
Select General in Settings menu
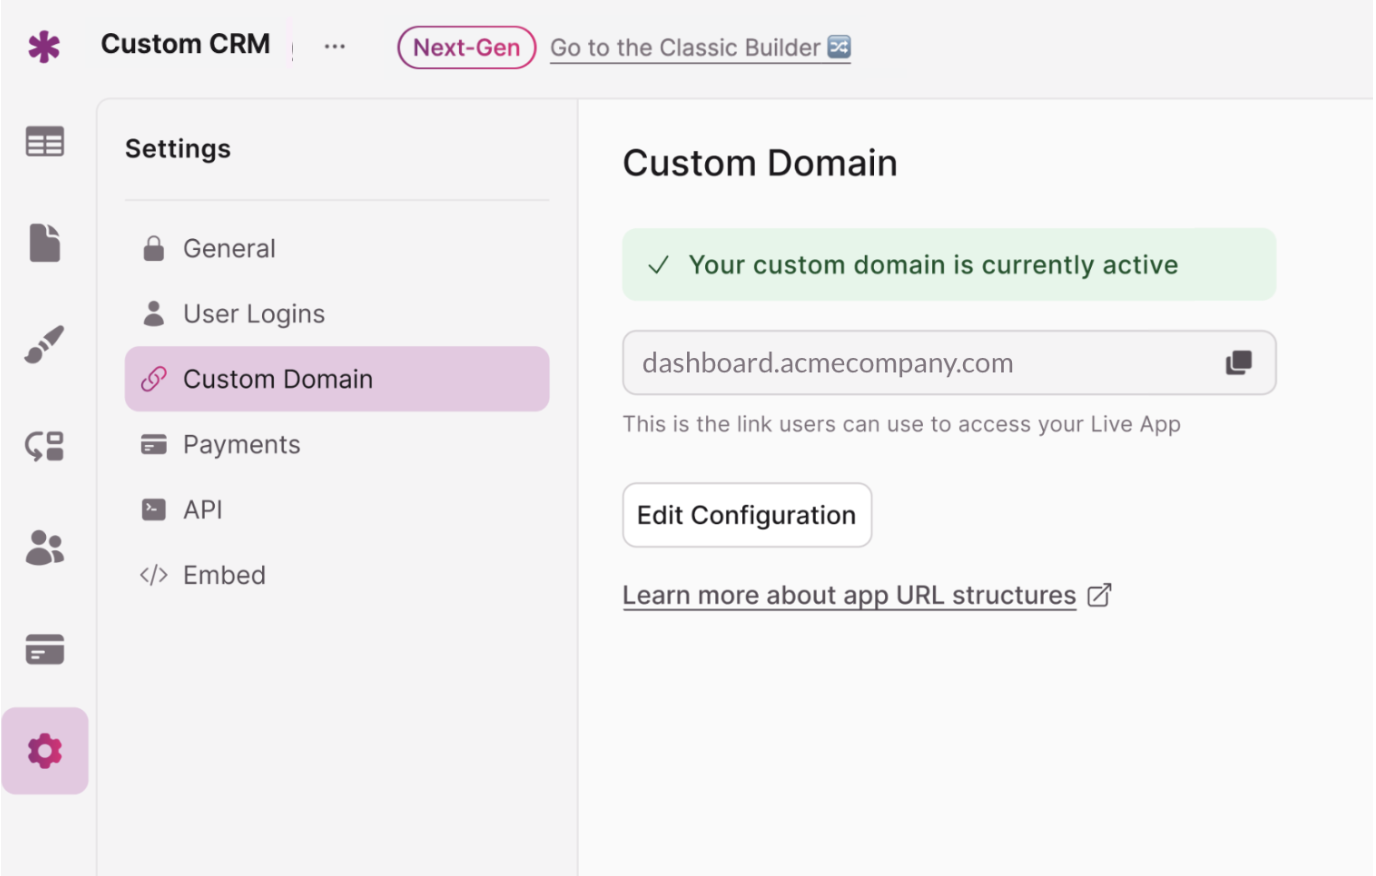click(x=229, y=249)
